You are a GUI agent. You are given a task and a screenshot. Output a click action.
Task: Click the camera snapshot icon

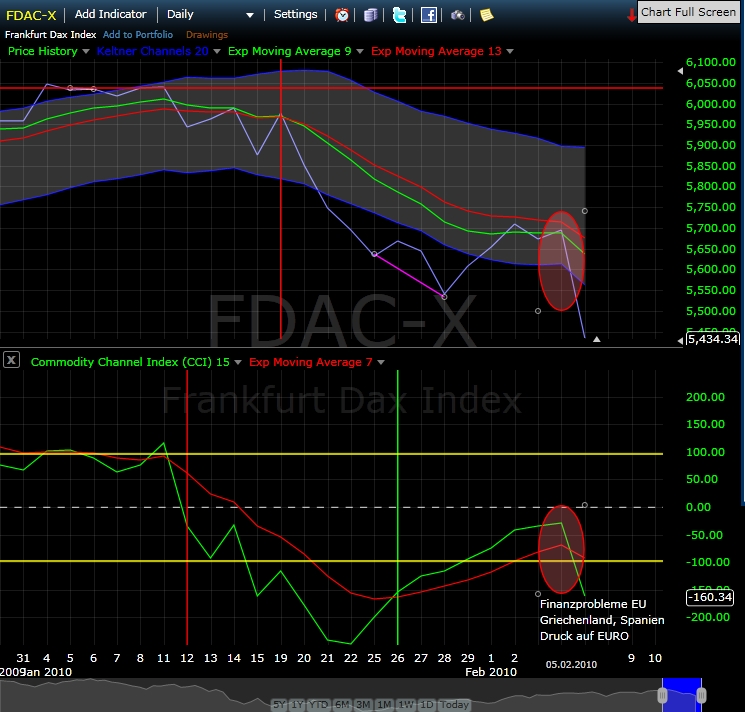click(458, 16)
